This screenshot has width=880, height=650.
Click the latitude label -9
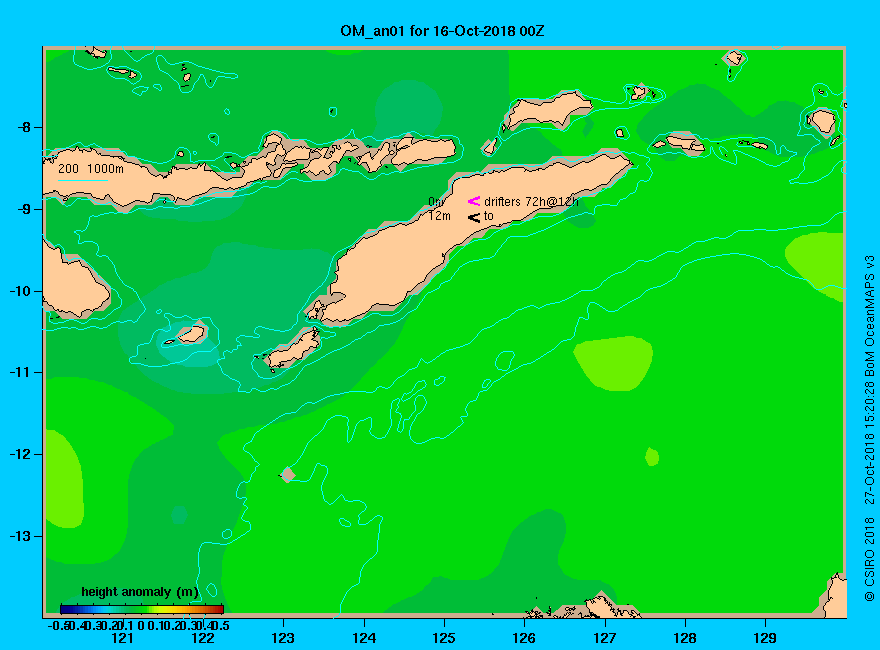coord(24,209)
